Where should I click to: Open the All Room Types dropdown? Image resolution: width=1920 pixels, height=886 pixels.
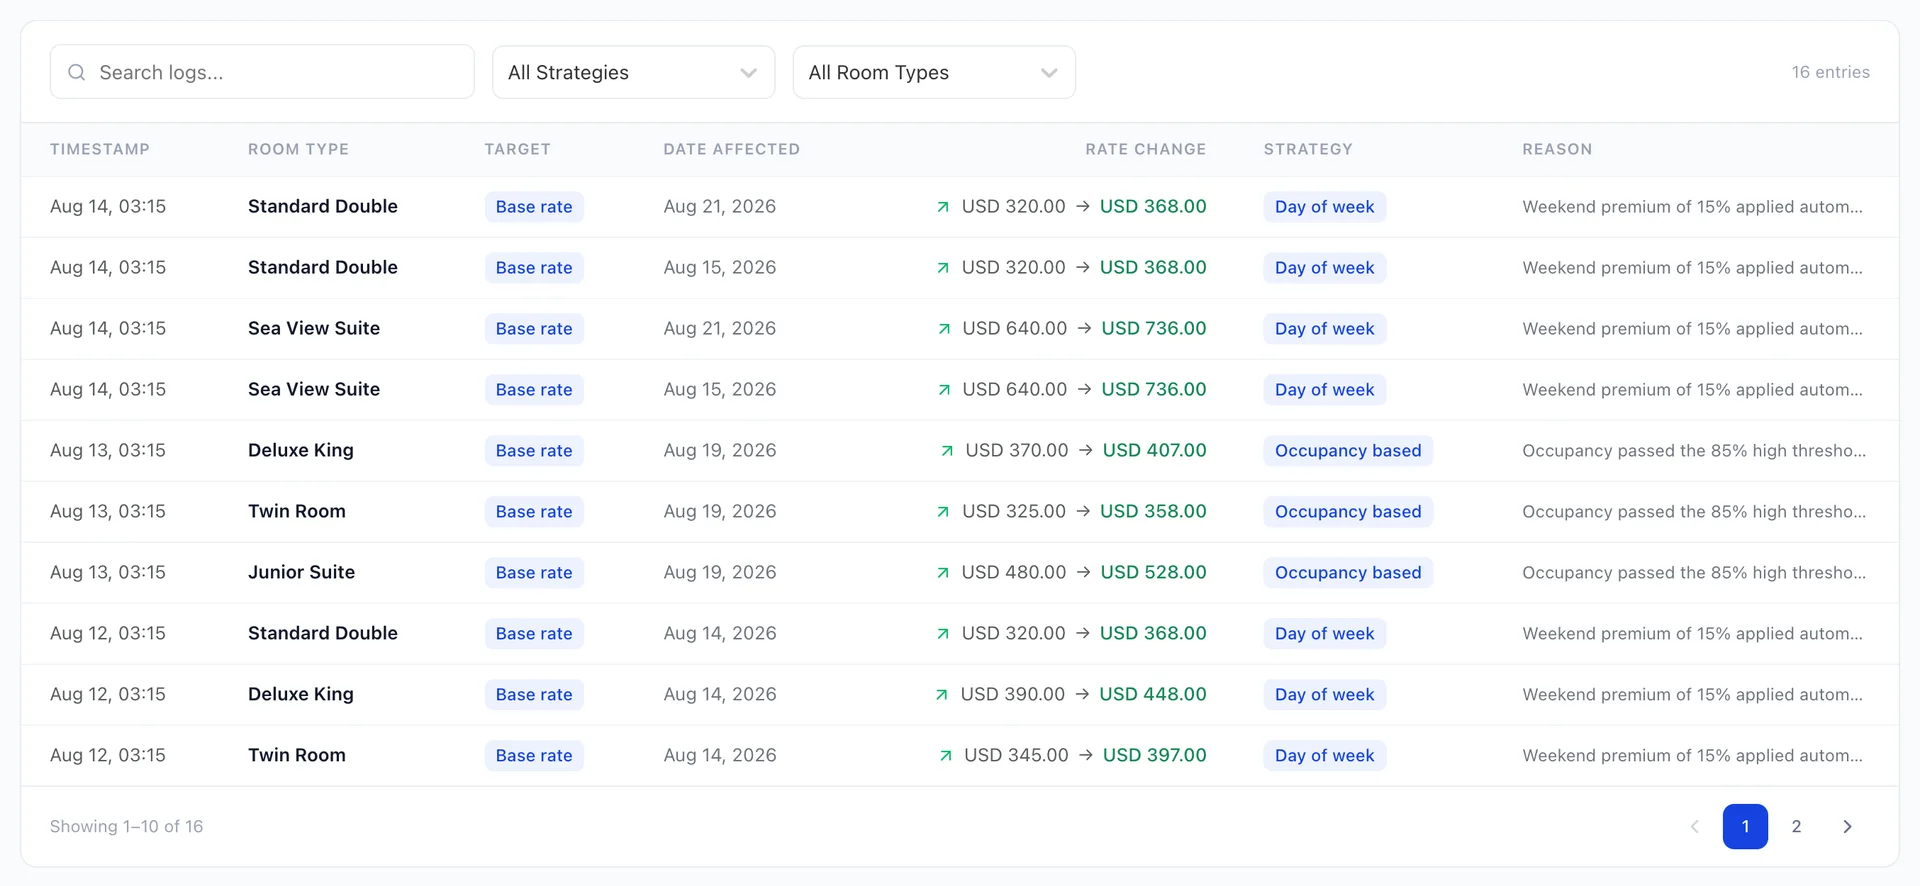tap(934, 72)
